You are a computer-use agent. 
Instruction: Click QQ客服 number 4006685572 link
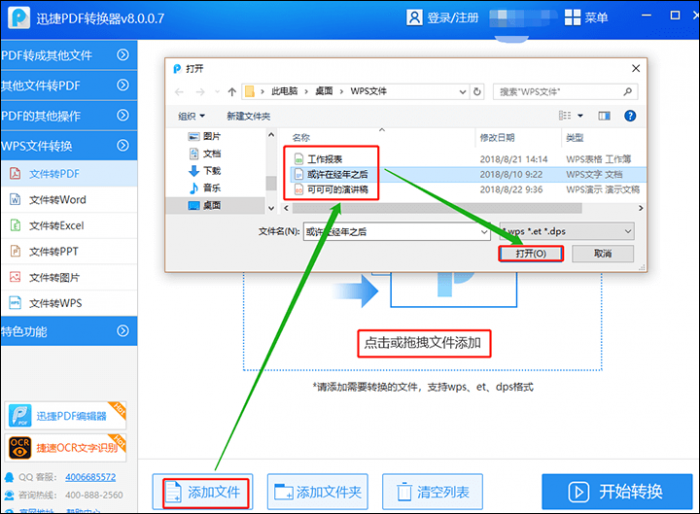[x=90, y=477]
